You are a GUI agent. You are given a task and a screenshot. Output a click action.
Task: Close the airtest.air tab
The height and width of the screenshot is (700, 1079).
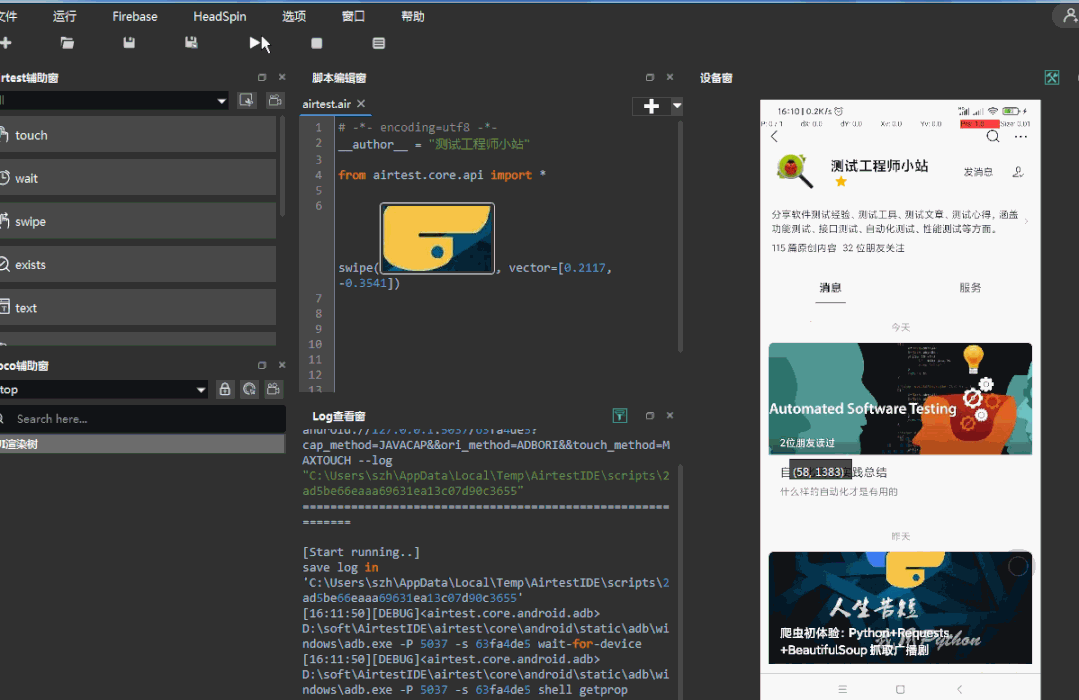[x=361, y=104]
